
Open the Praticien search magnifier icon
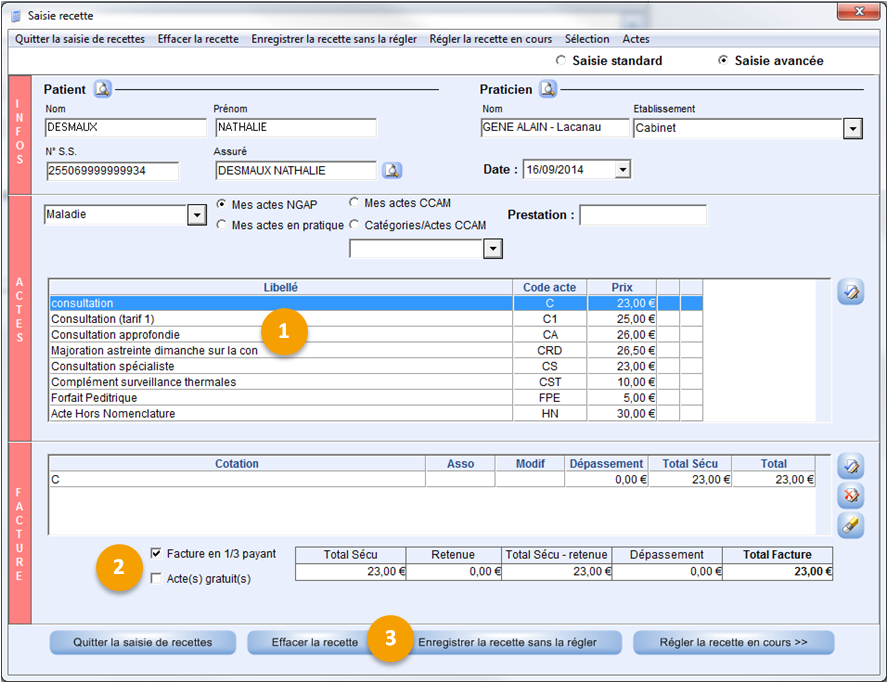pos(548,89)
